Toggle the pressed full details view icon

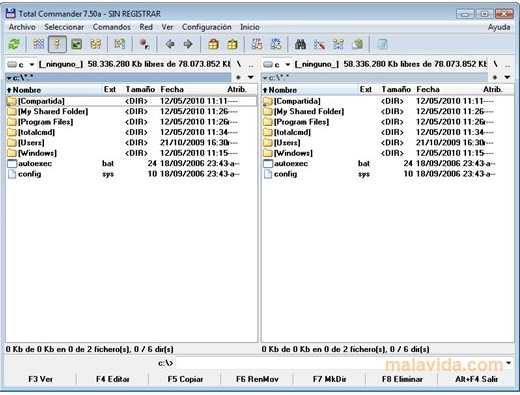(57, 44)
